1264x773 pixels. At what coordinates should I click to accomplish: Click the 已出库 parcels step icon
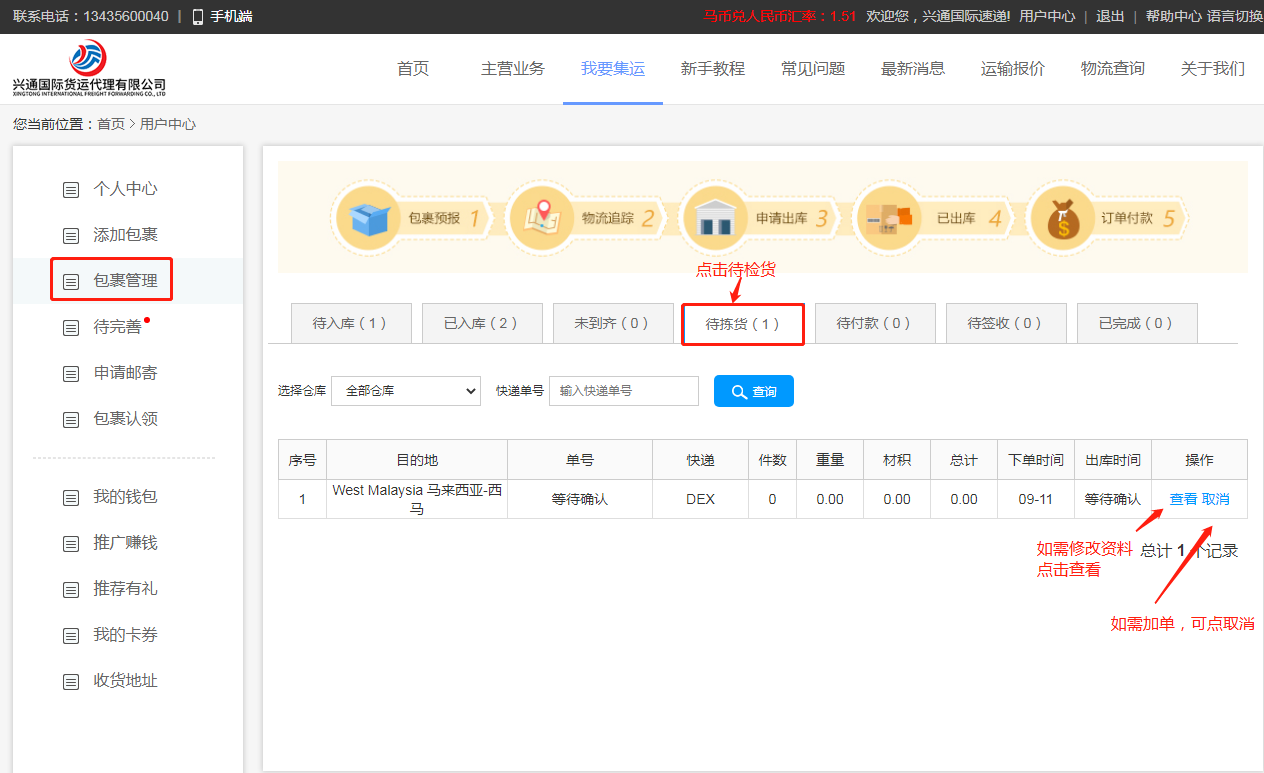[888, 217]
